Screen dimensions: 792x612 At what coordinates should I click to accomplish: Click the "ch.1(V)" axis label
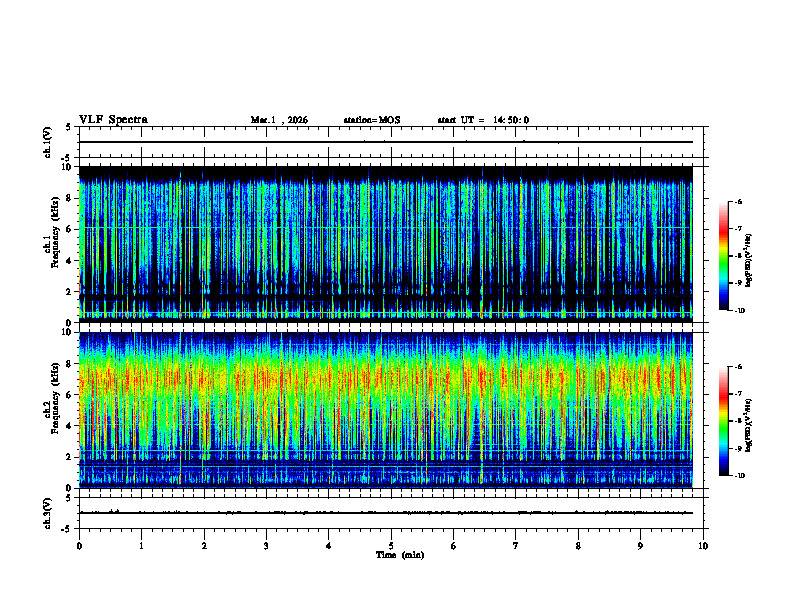[47, 142]
